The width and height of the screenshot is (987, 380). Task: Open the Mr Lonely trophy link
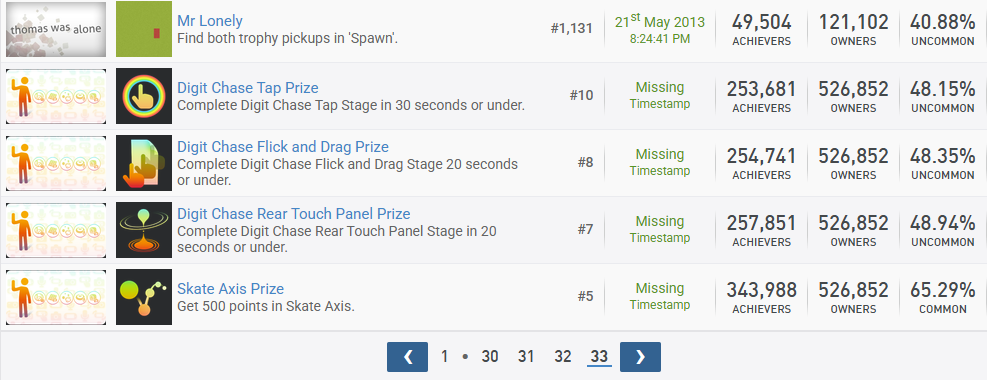[x=210, y=21]
